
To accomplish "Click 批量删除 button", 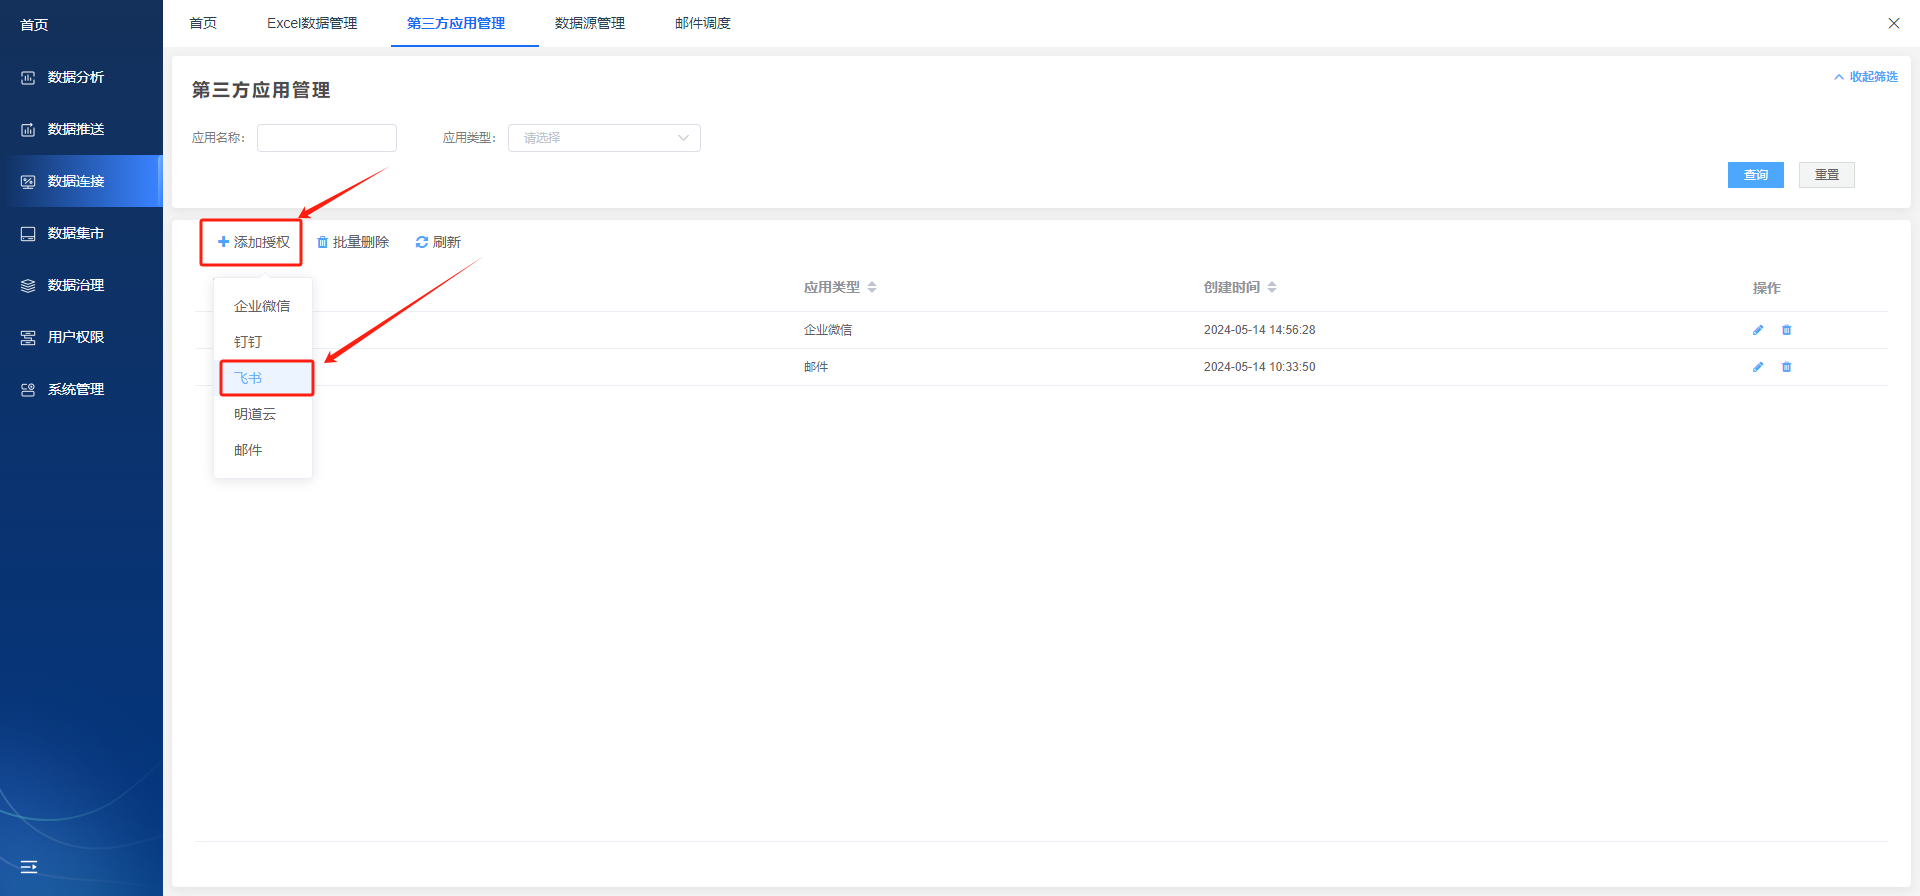I will tap(353, 242).
